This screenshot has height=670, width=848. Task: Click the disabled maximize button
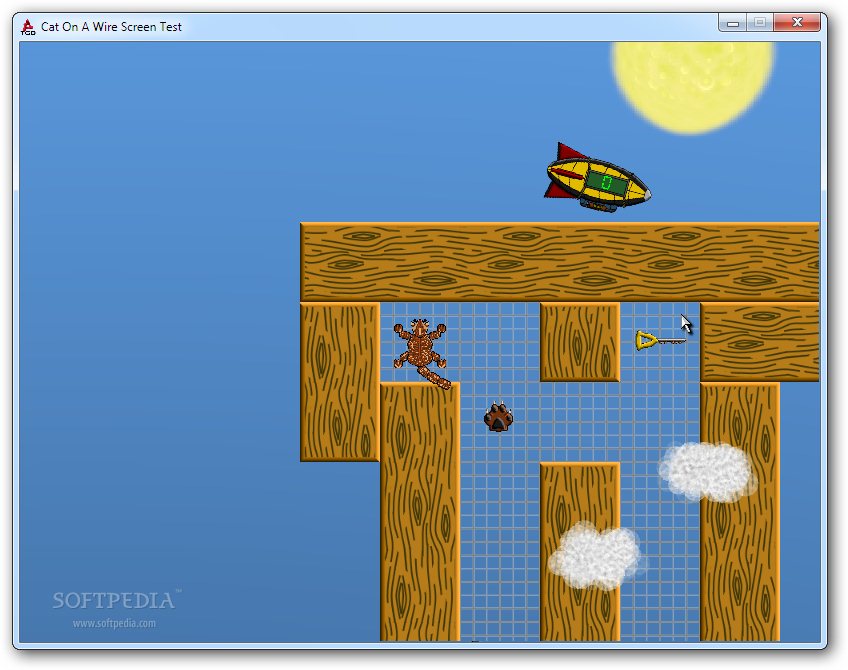pyautogui.click(x=760, y=22)
